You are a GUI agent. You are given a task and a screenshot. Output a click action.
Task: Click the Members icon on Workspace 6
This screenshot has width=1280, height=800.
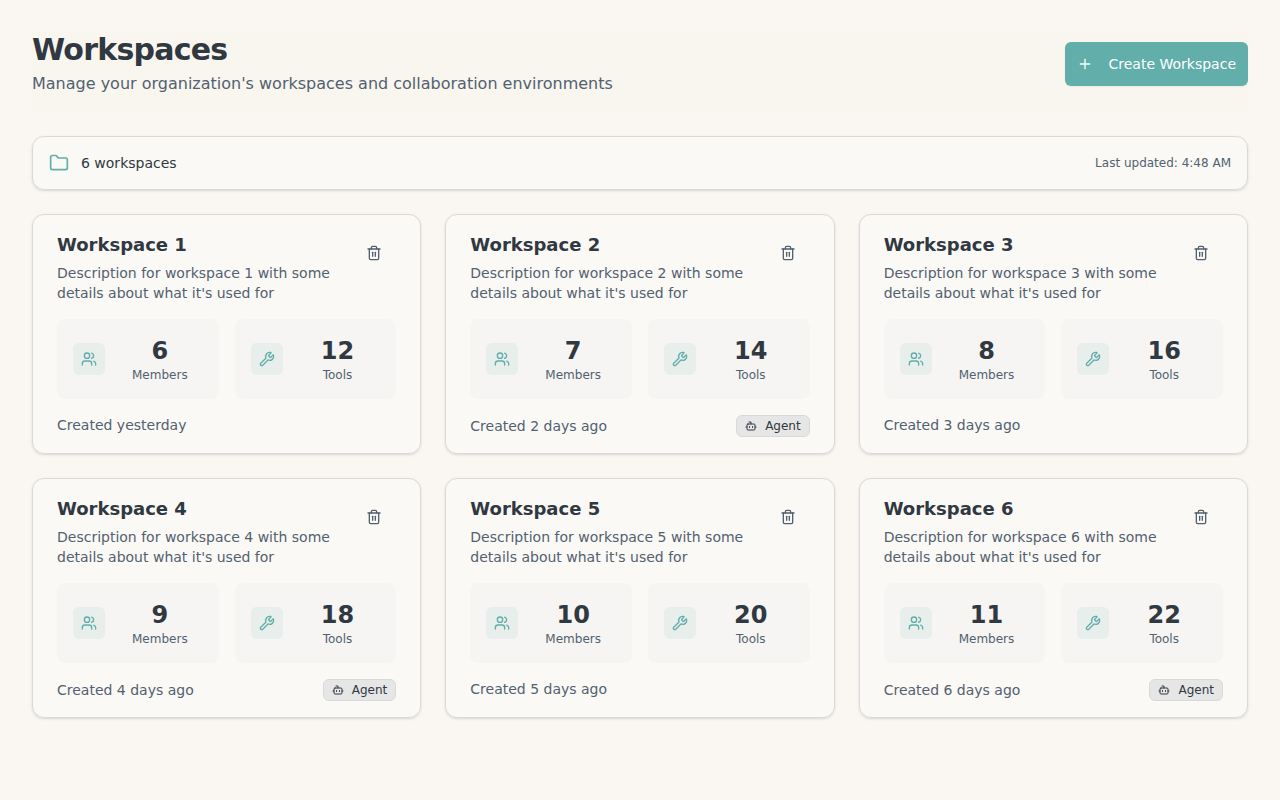914,622
